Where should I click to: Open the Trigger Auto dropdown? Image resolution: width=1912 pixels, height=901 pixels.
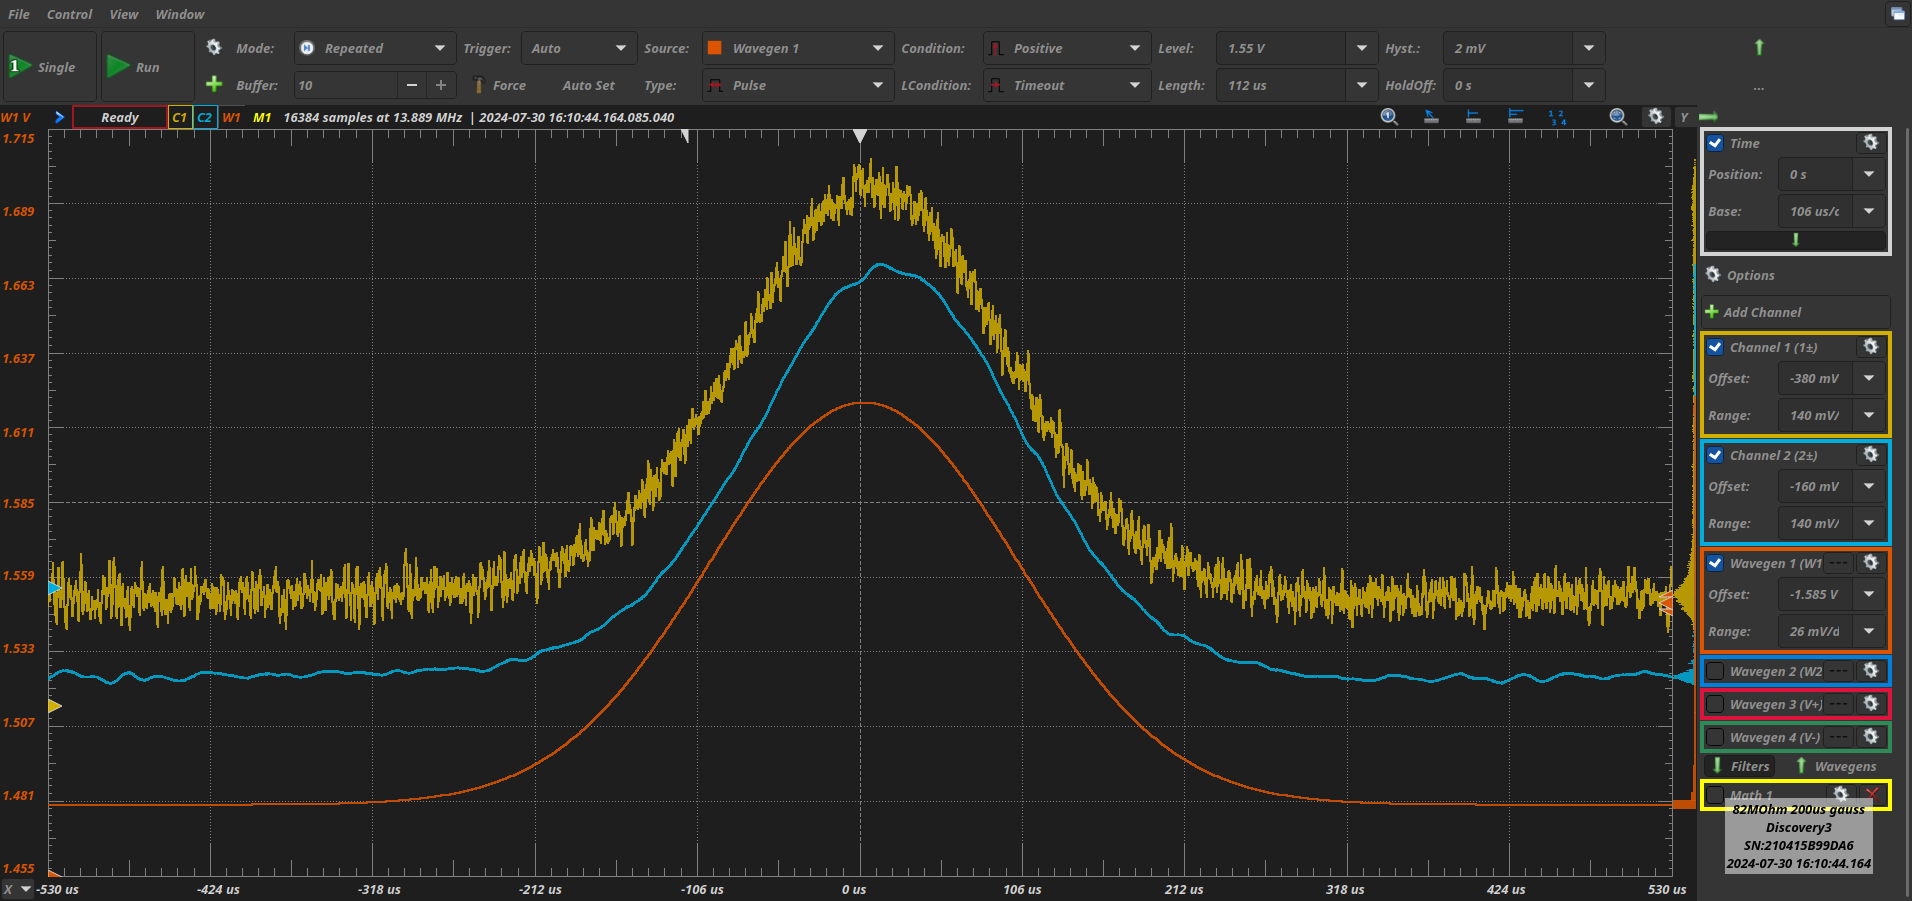pyautogui.click(x=578, y=48)
